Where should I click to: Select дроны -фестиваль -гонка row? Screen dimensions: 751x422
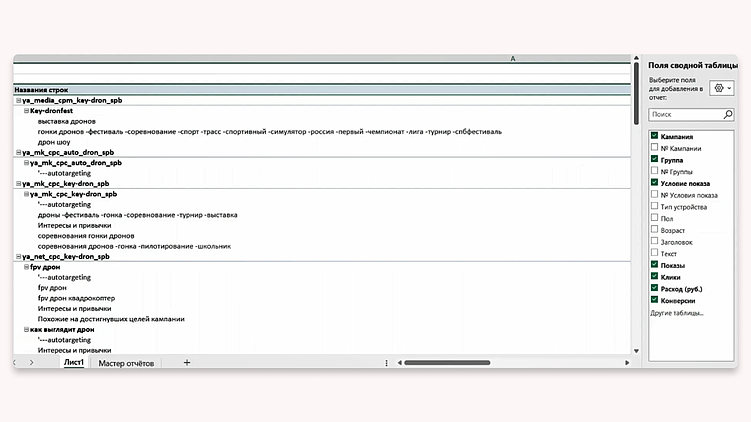(322, 215)
